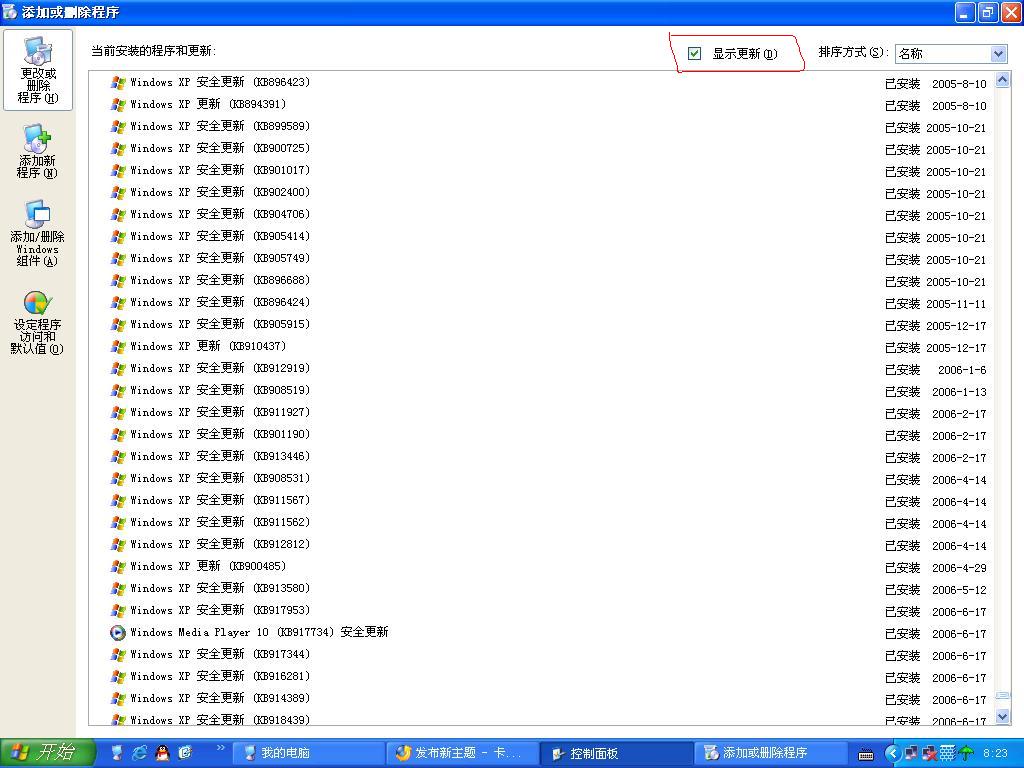Click the Windows icon beside KB900725 update
The height and width of the screenshot is (768, 1024).
tap(118, 149)
